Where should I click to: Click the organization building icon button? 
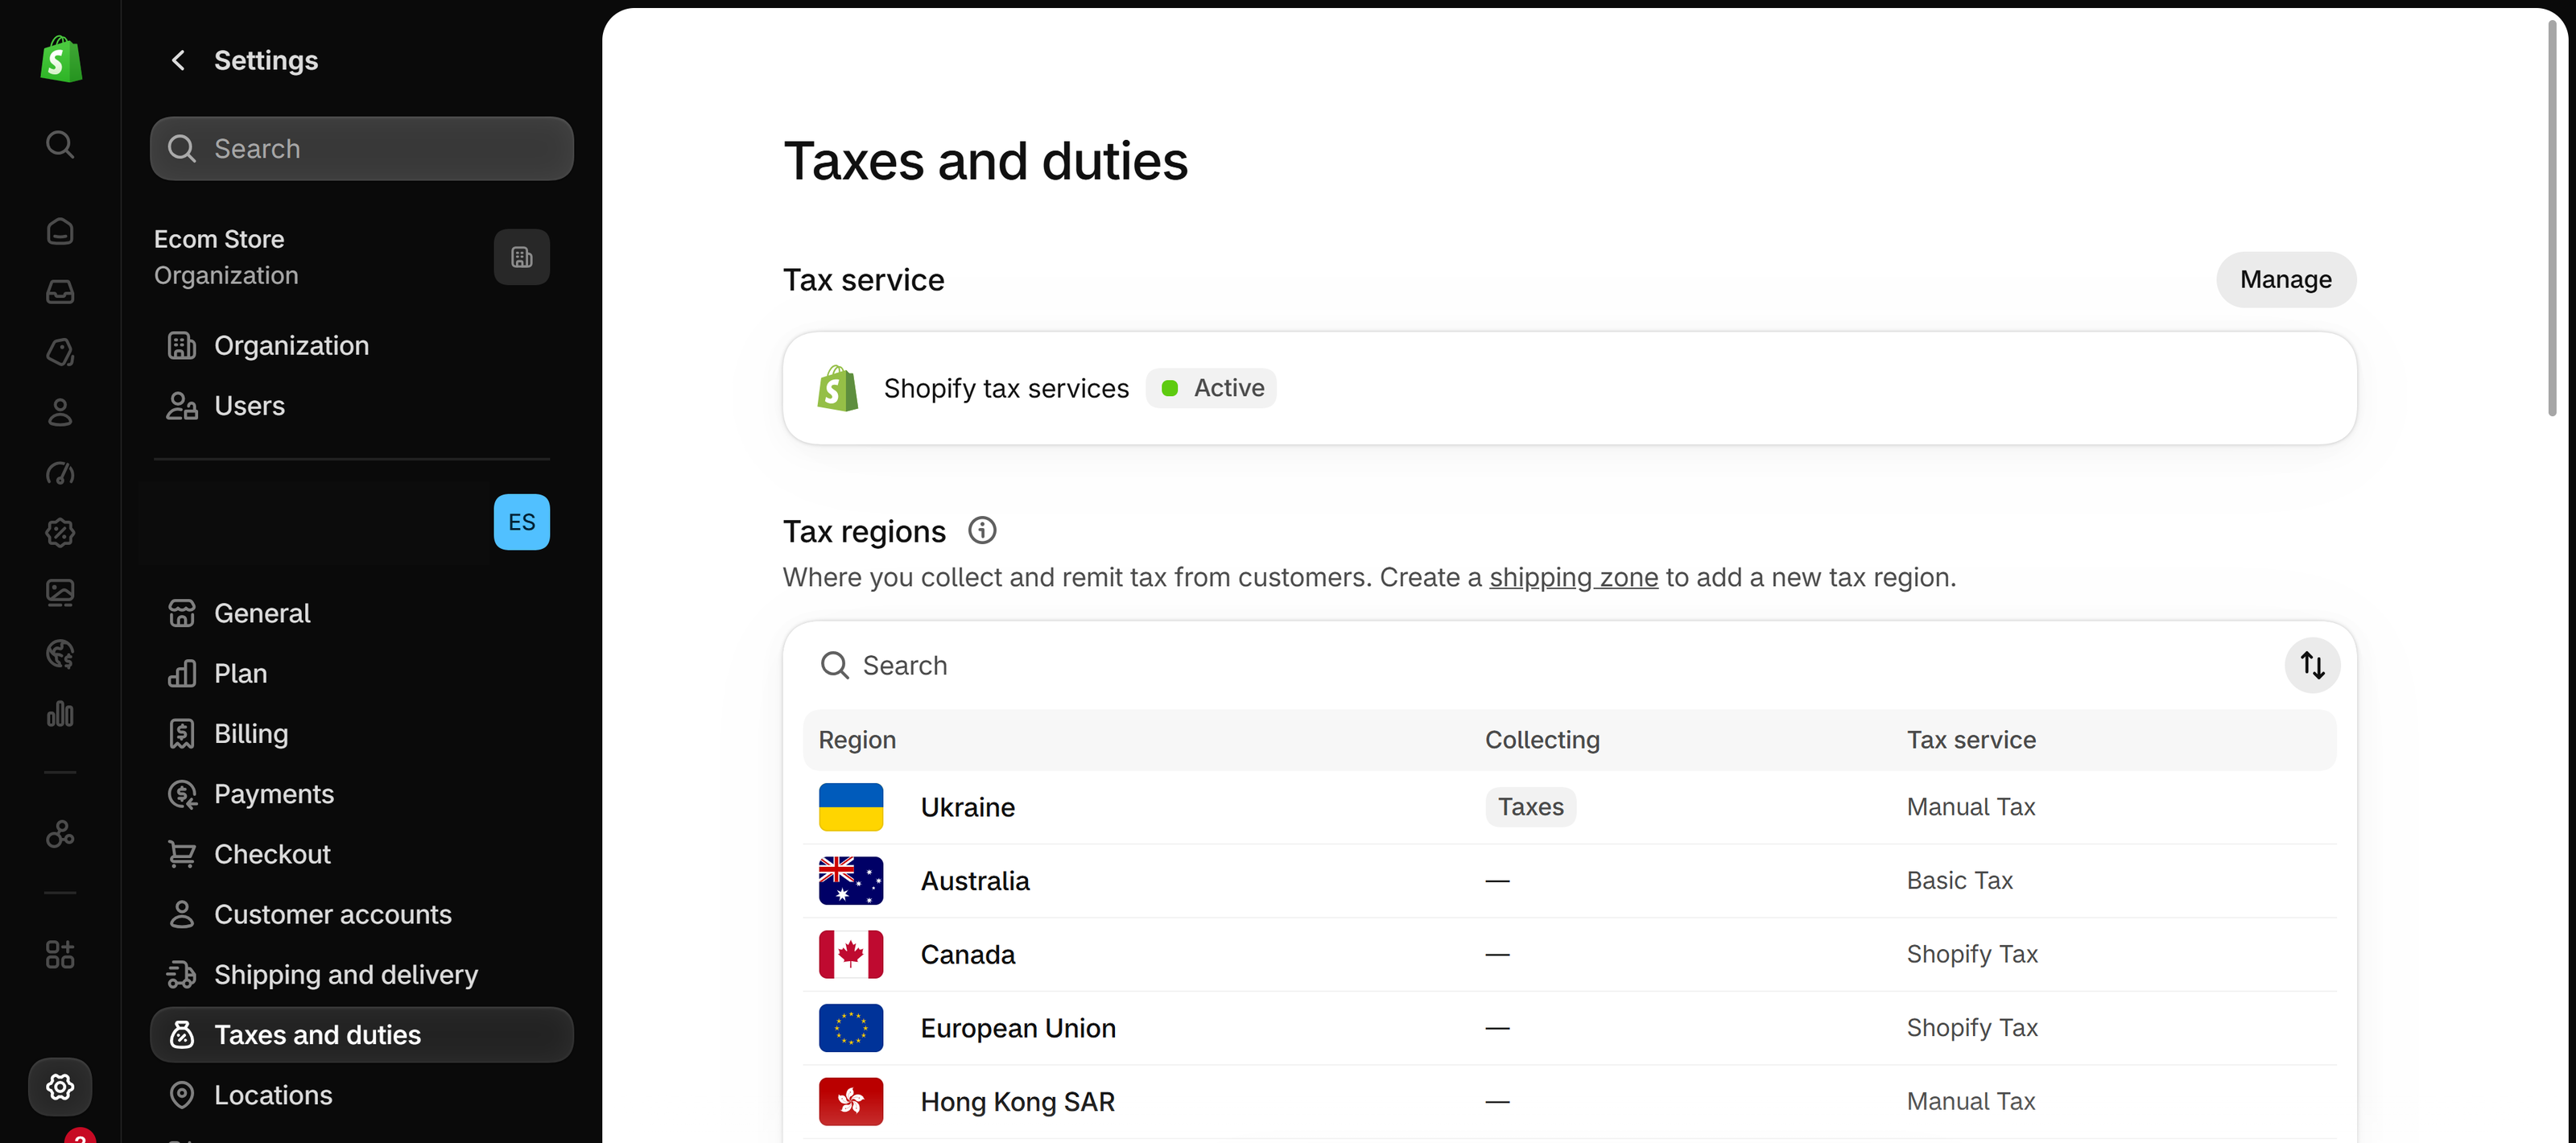click(522, 257)
